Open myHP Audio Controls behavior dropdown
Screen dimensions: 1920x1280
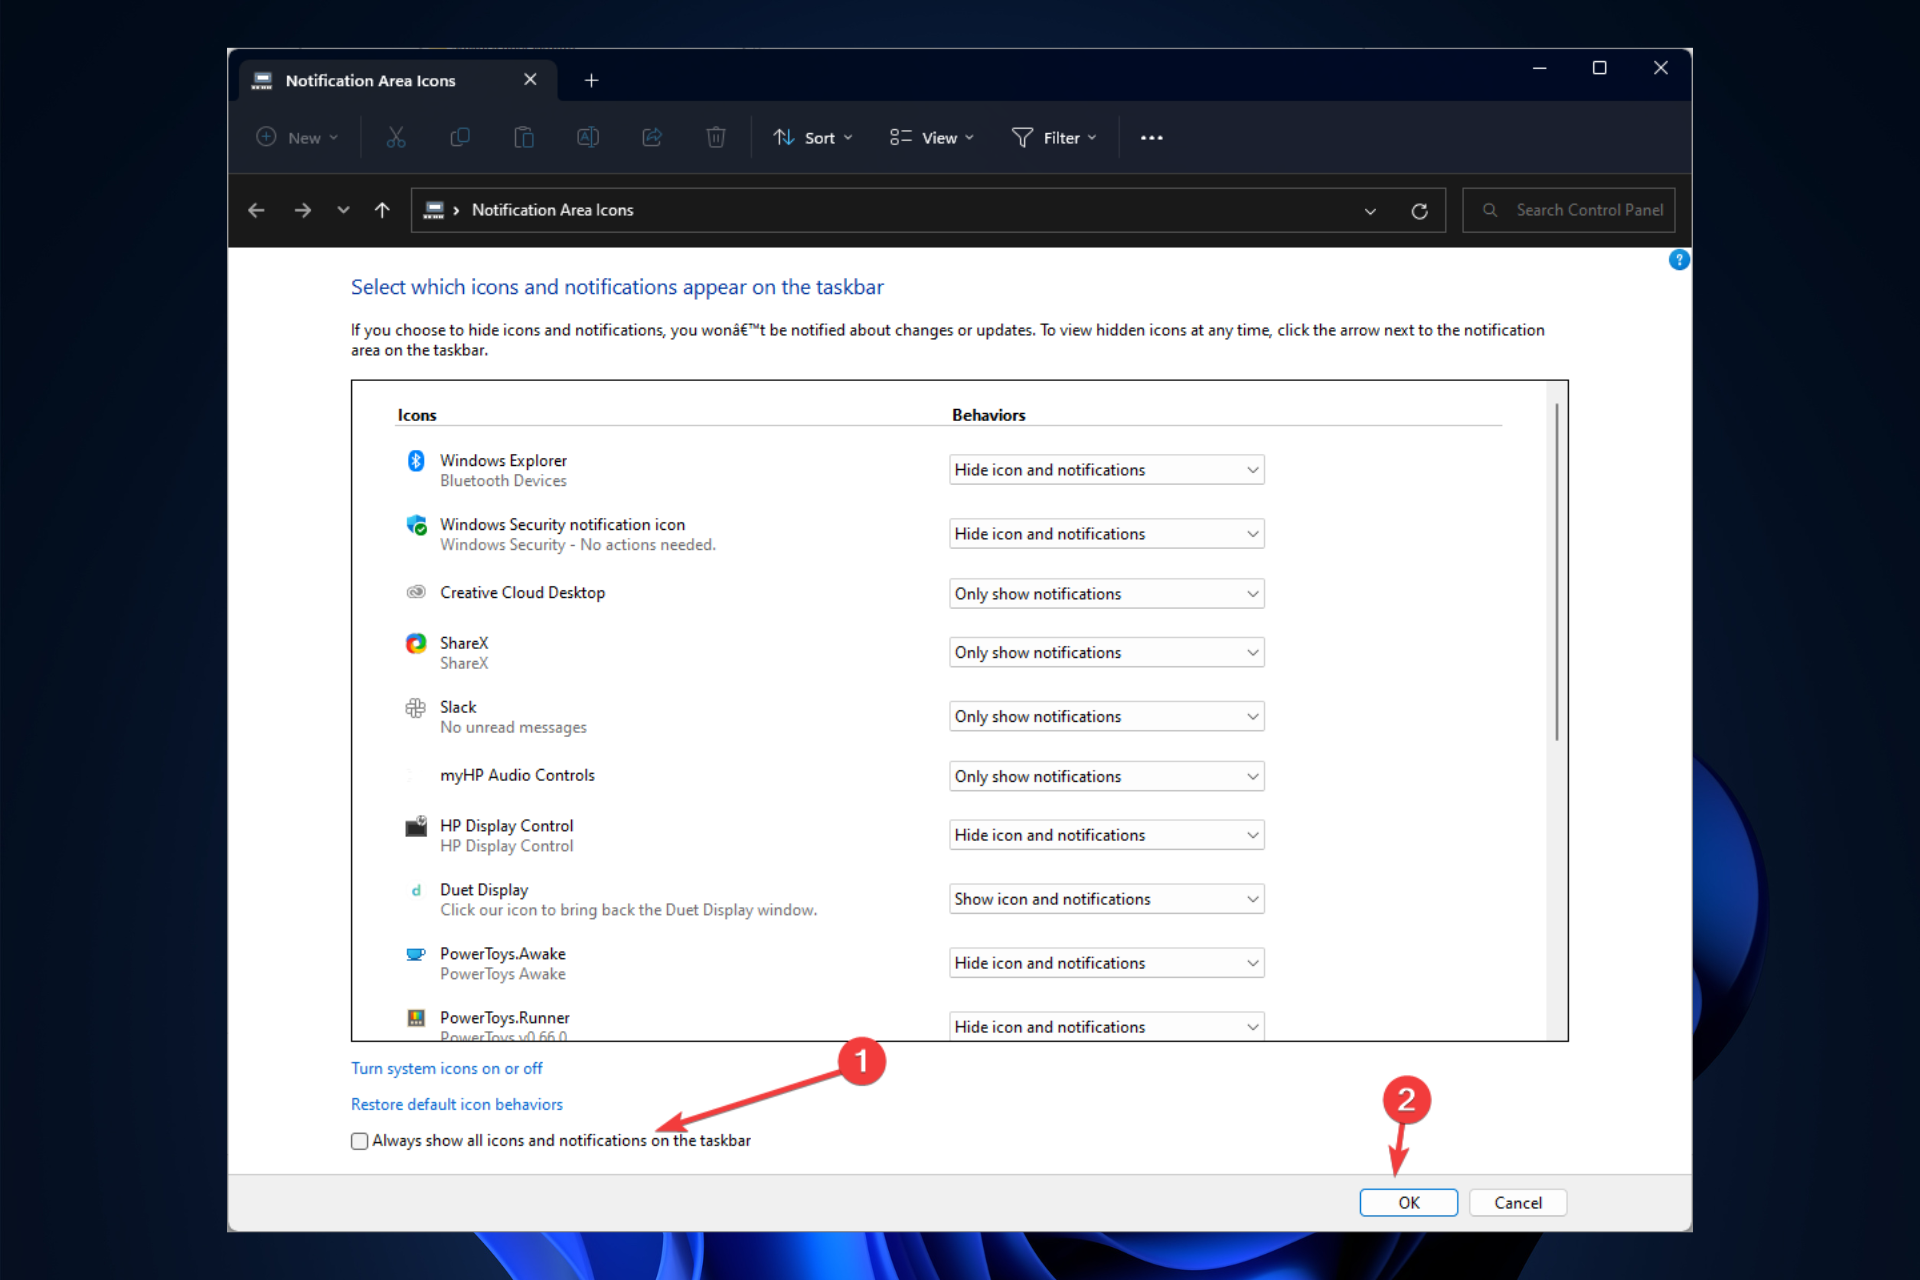pyautogui.click(x=1106, y=777)
